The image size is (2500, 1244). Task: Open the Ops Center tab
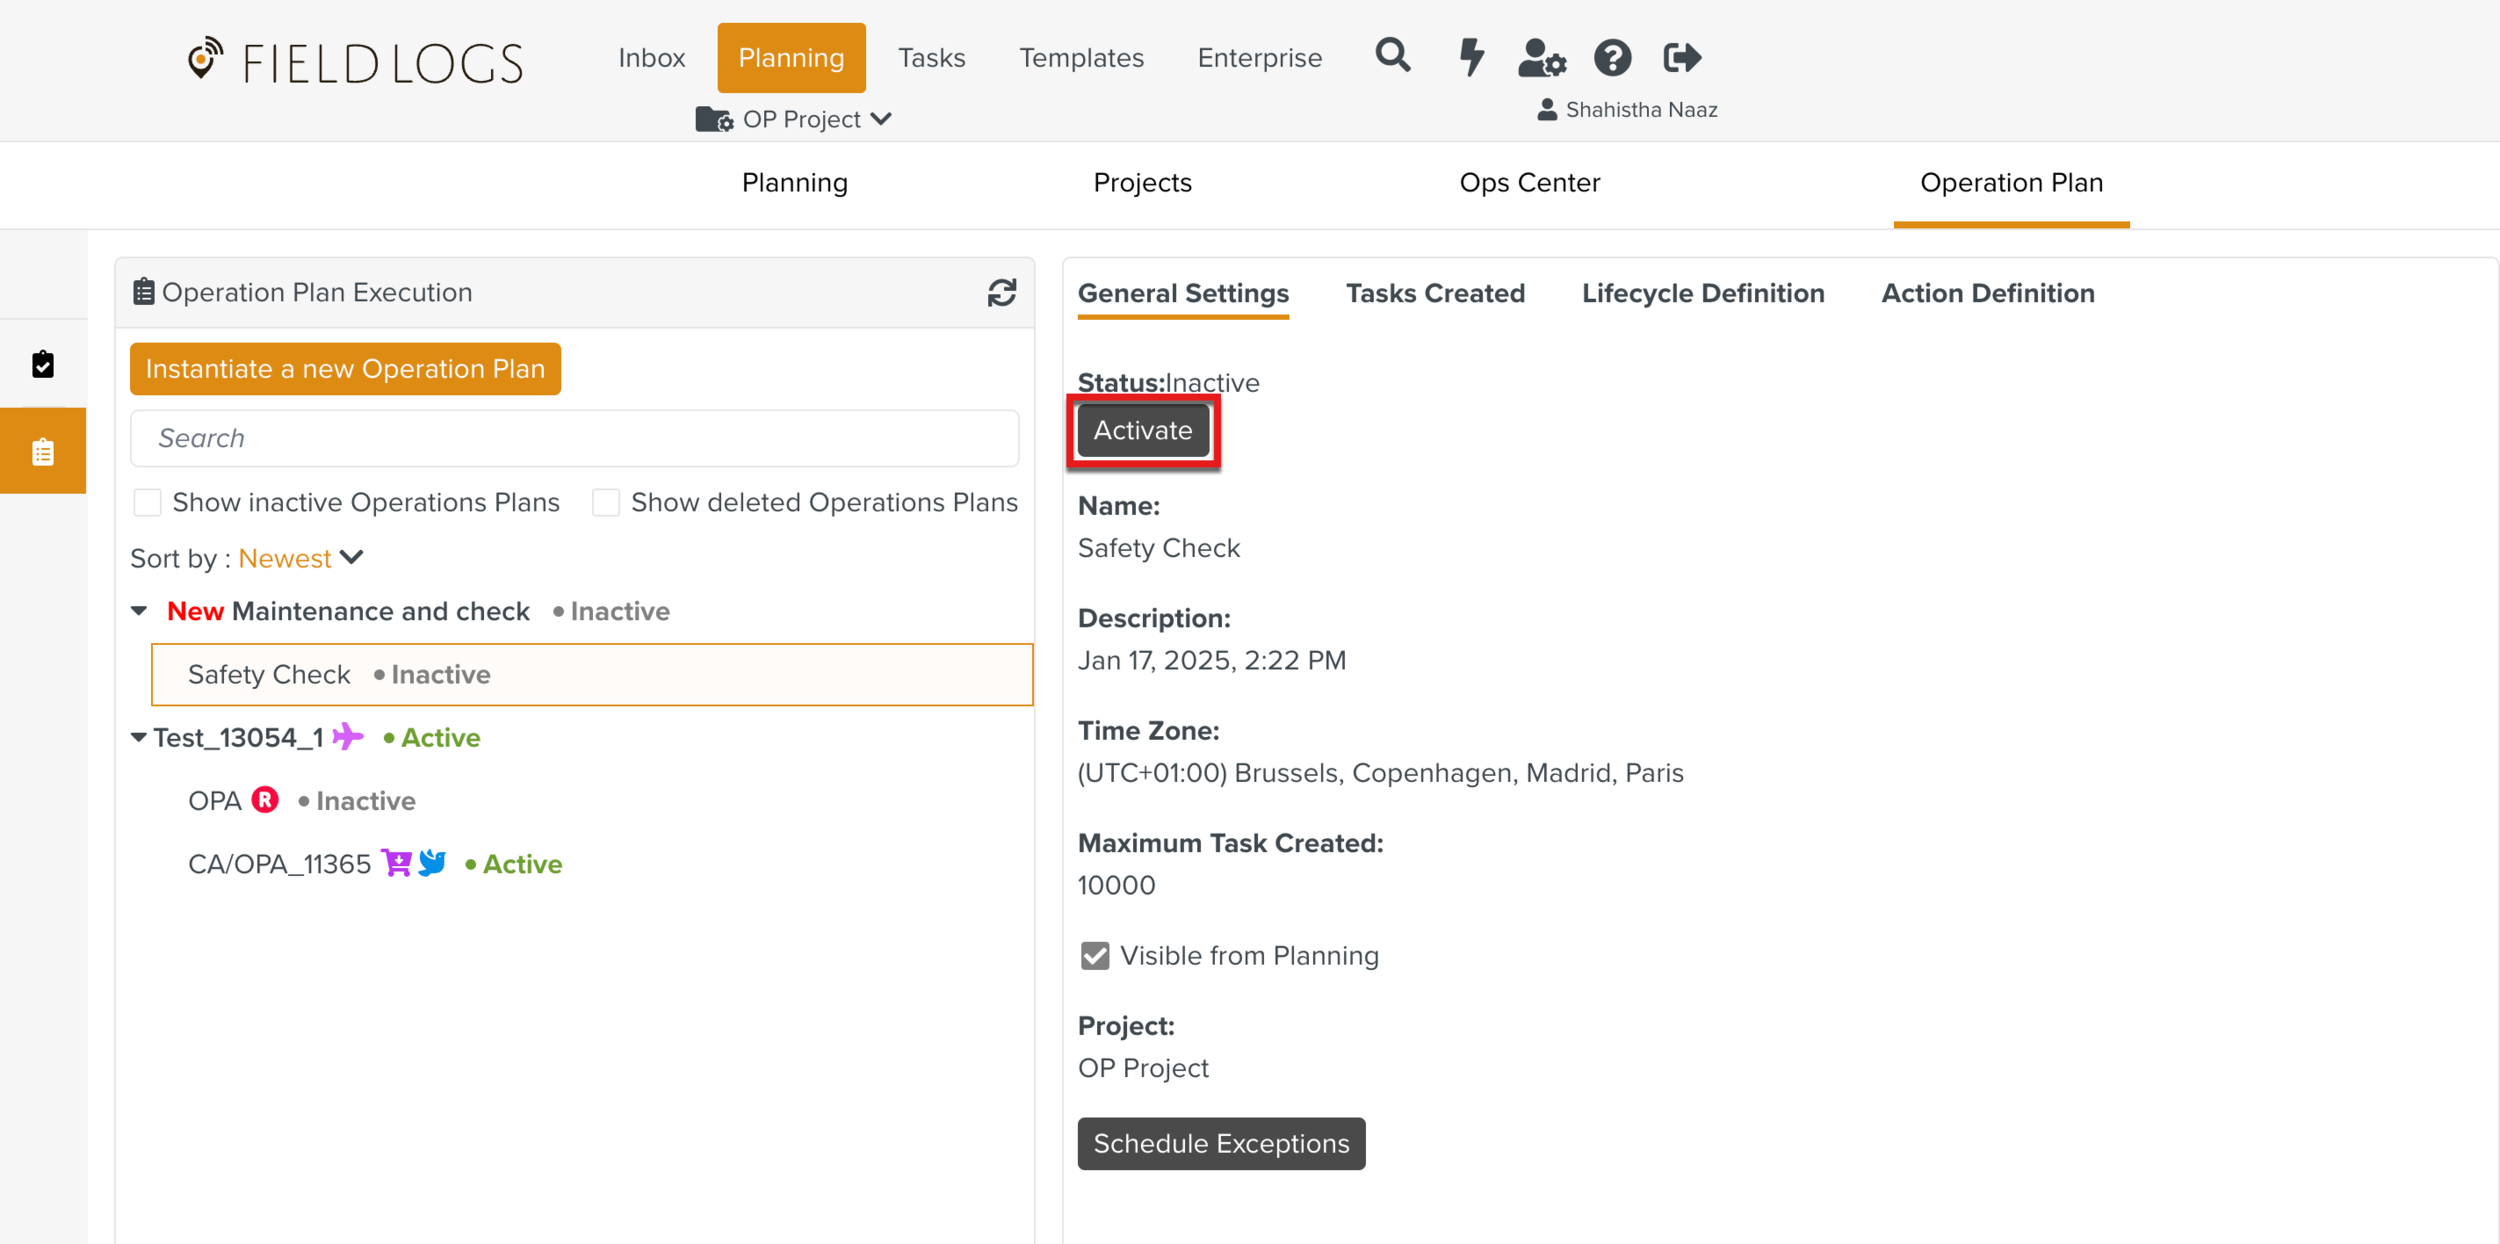click(1529, 183)
